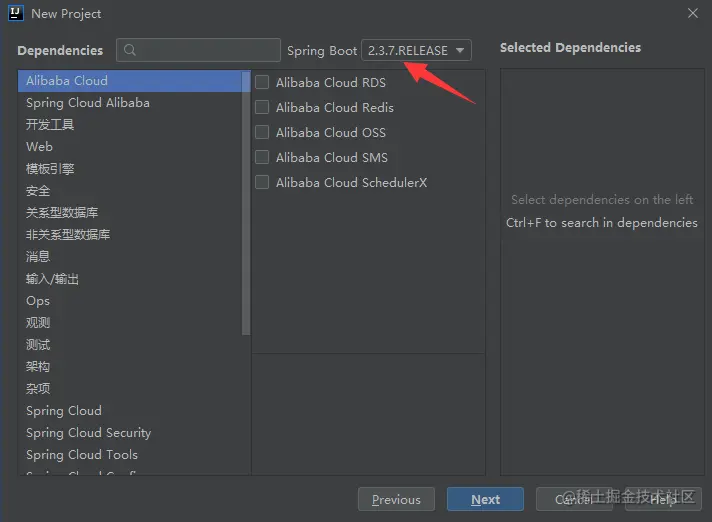Click the category list scrollbar

point(247,200)
